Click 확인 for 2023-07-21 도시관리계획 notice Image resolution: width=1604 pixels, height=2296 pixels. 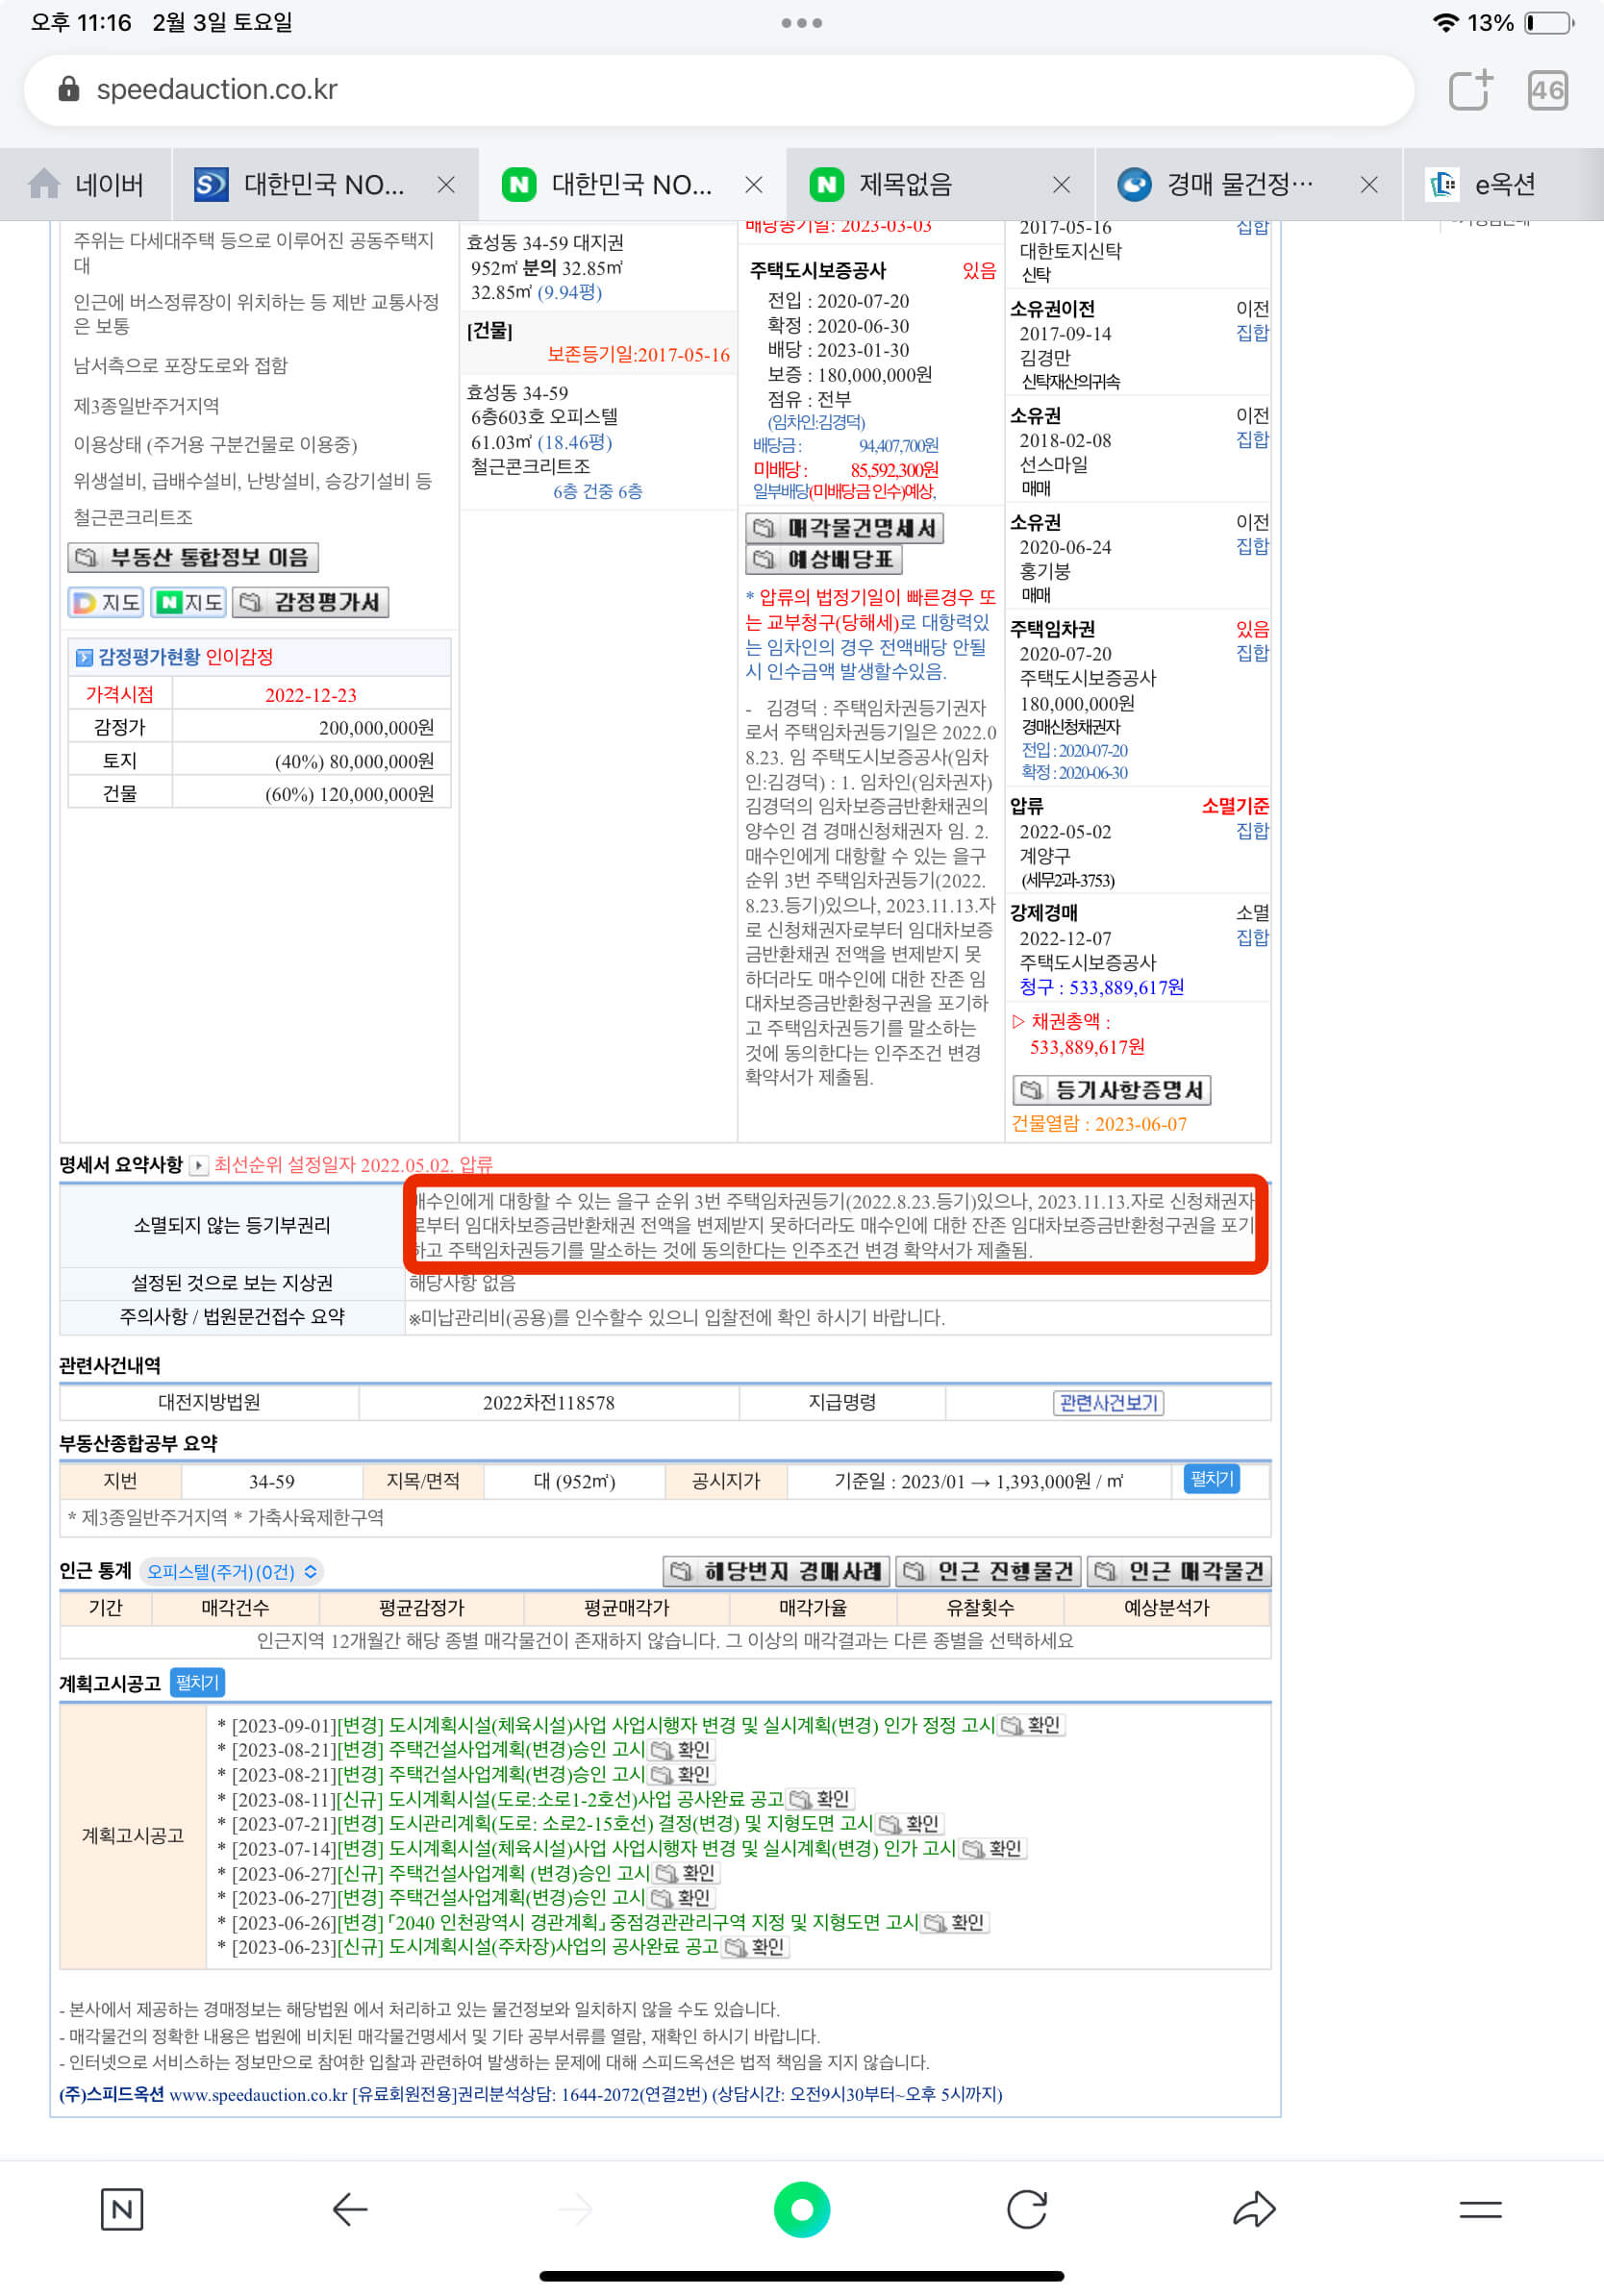[909, 1824]
